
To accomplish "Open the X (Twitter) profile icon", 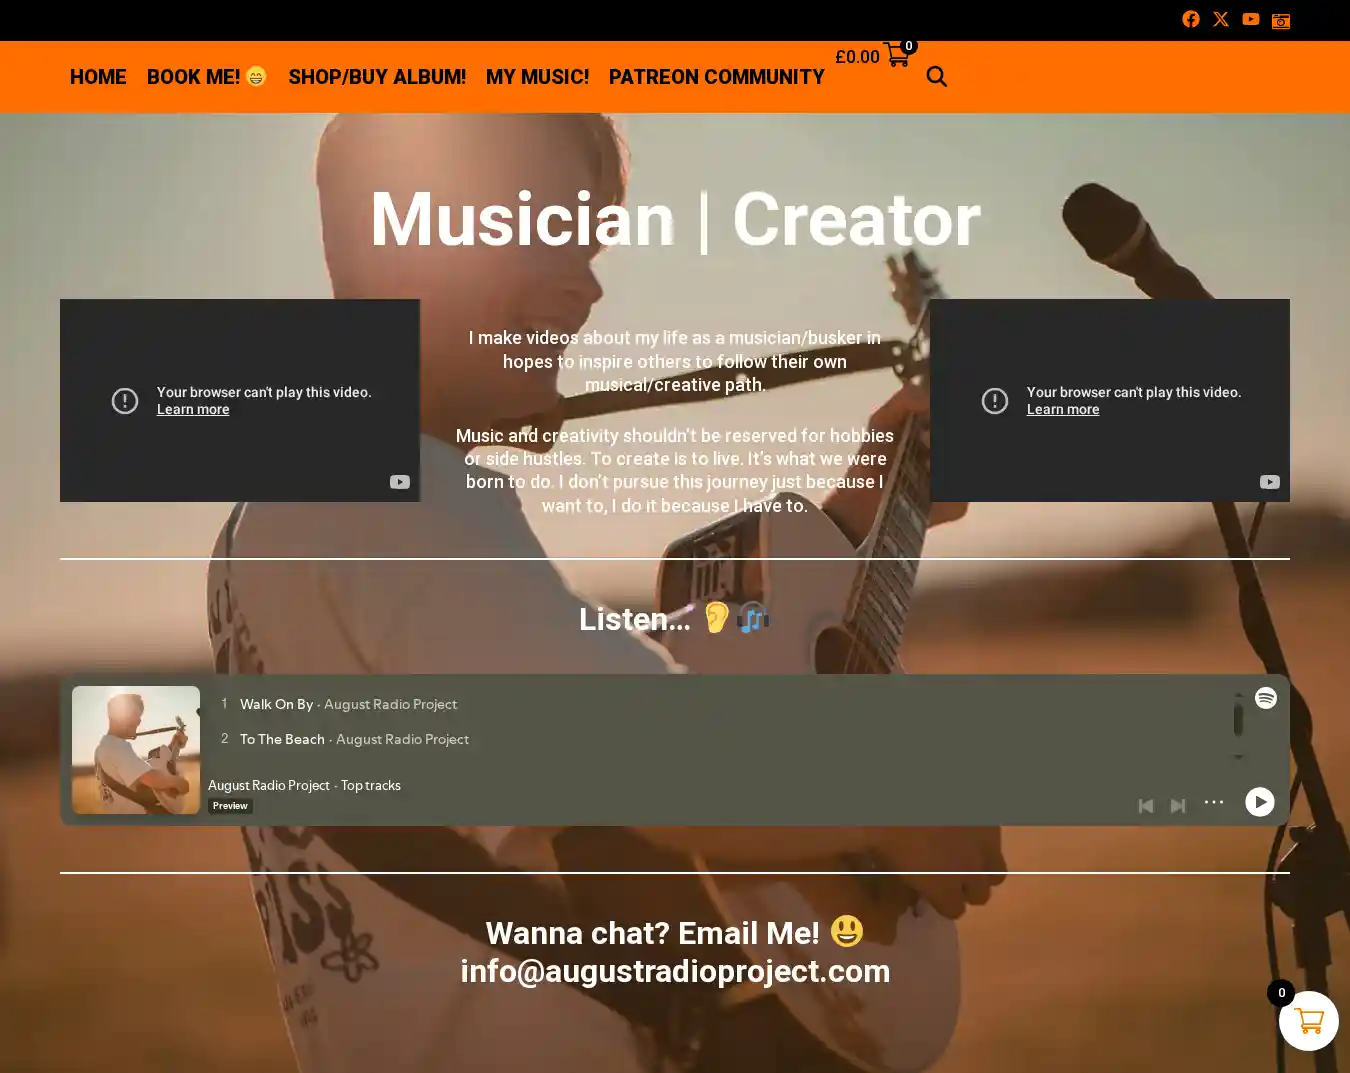I will [1220, 19].
